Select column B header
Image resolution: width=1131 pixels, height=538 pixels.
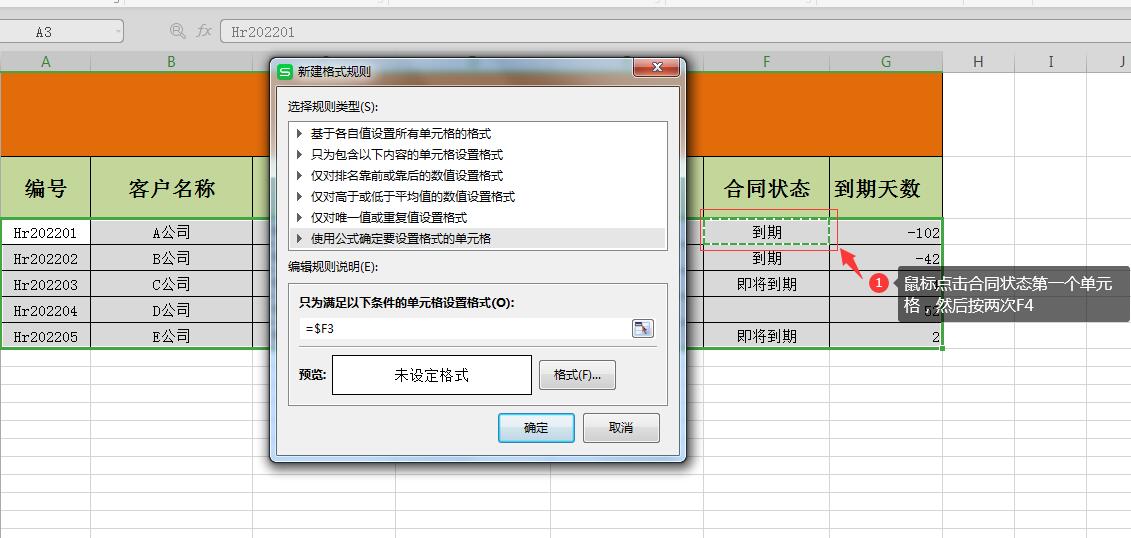[x=172, y=62]
